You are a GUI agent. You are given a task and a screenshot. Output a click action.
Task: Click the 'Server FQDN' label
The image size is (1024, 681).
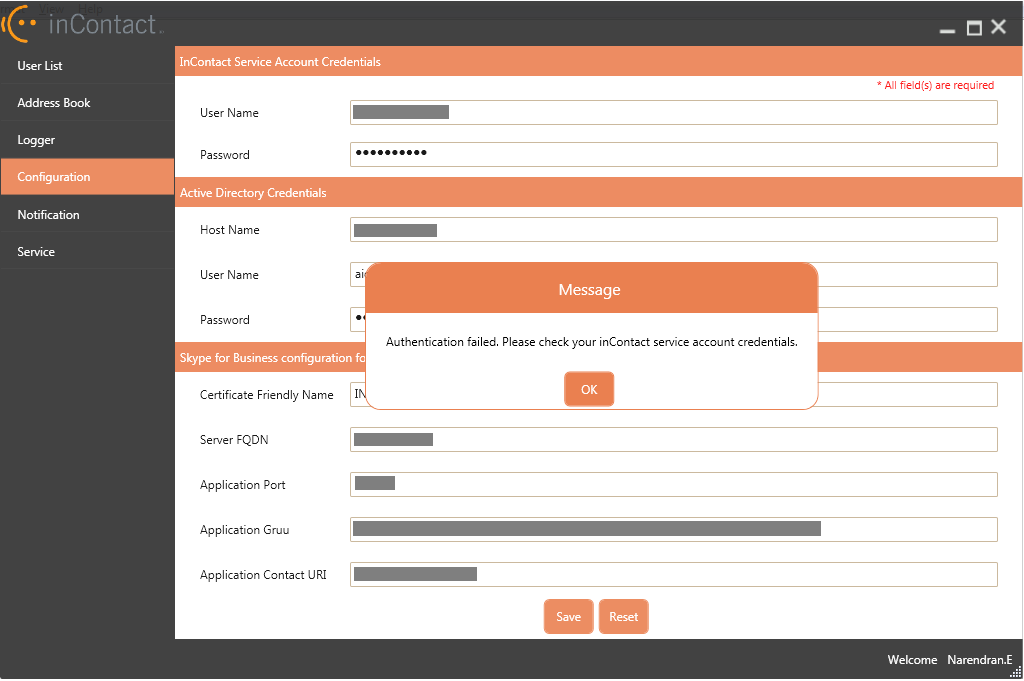point(234,440)
